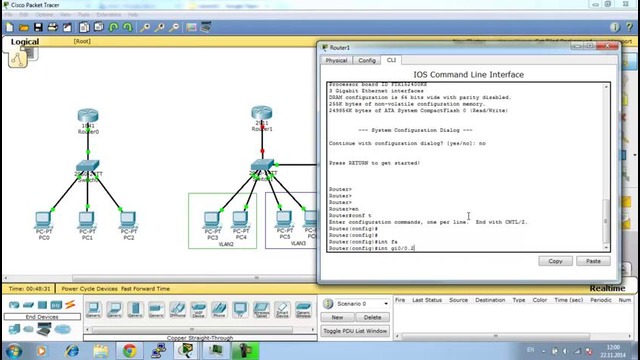Select the PC5 computer in VLAN3
The image size is (640, 360).
point(284,220)
